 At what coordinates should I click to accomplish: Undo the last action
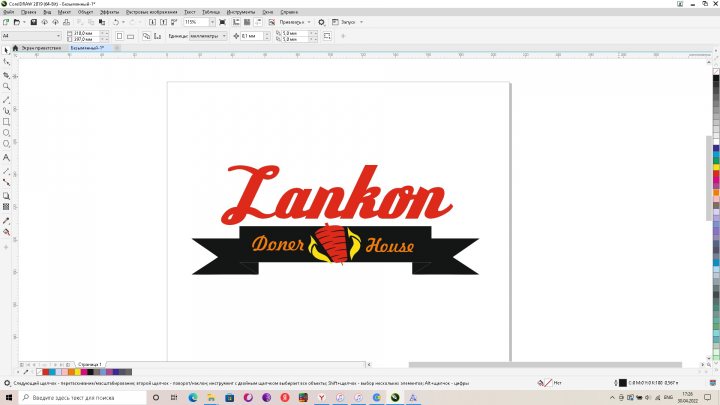pos(116,22)
